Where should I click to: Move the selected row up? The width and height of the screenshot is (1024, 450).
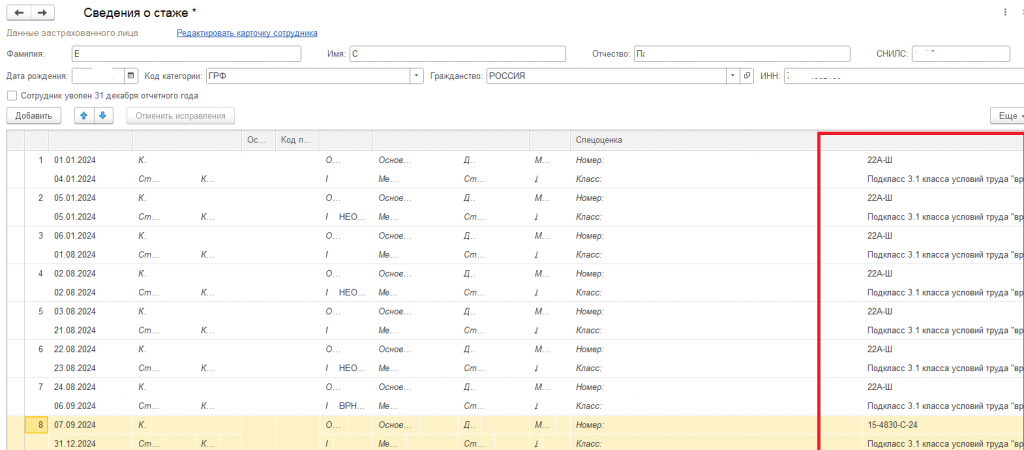point(84,116)
